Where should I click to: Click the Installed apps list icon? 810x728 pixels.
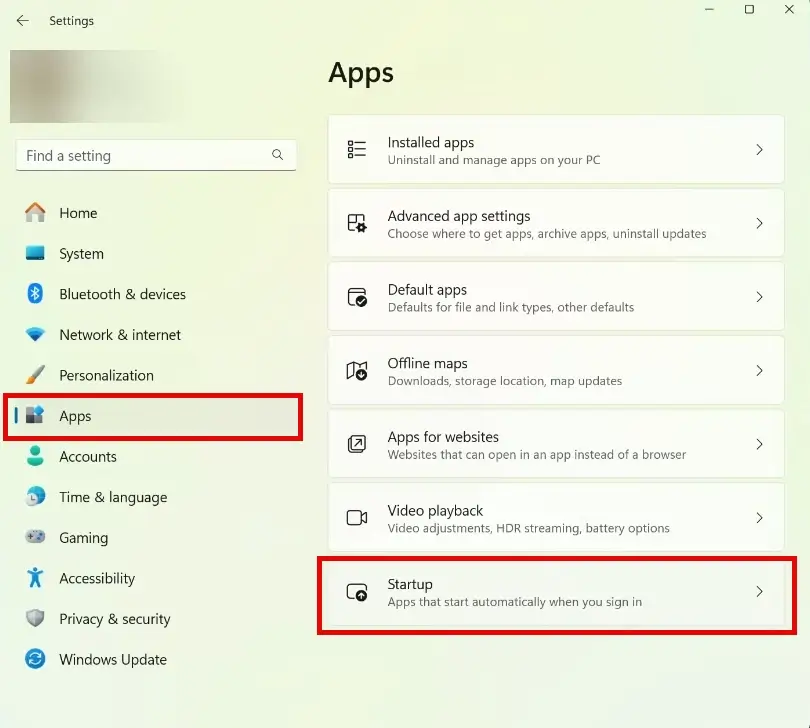tap(356, 149)
